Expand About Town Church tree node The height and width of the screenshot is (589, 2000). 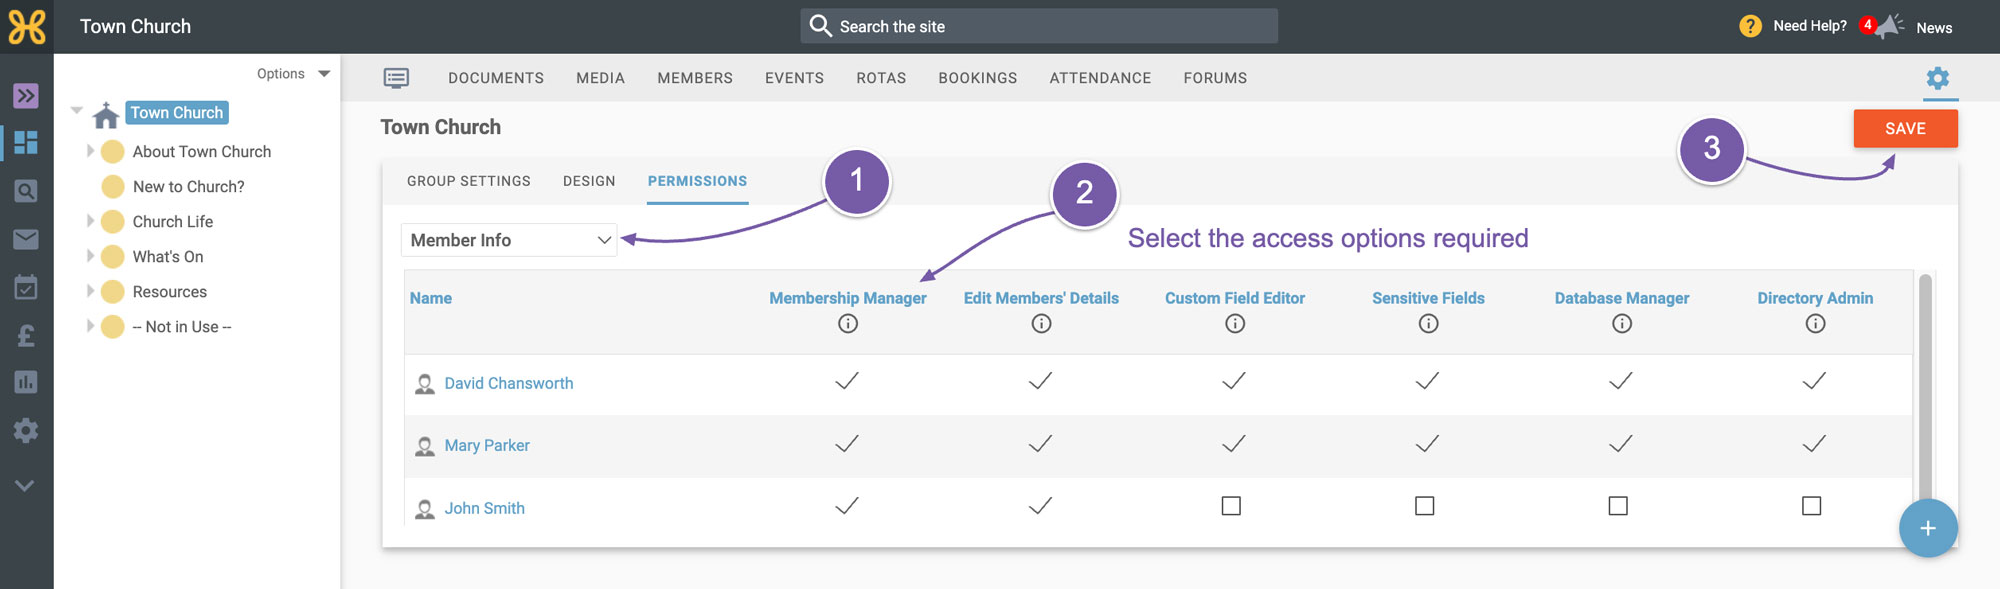tap(90, 151)
